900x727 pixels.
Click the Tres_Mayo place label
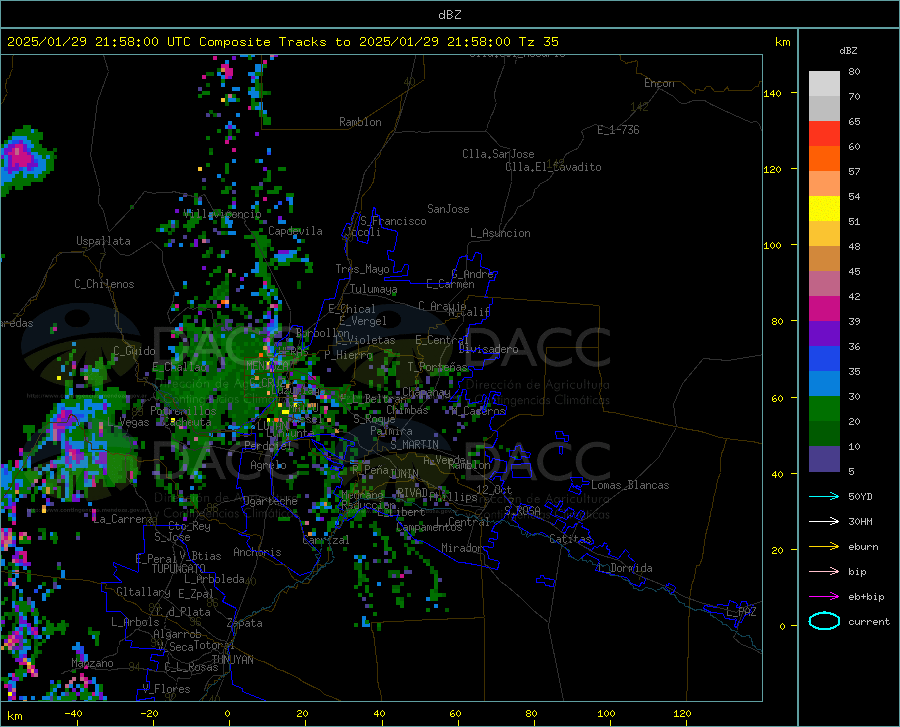click(362, 269)
